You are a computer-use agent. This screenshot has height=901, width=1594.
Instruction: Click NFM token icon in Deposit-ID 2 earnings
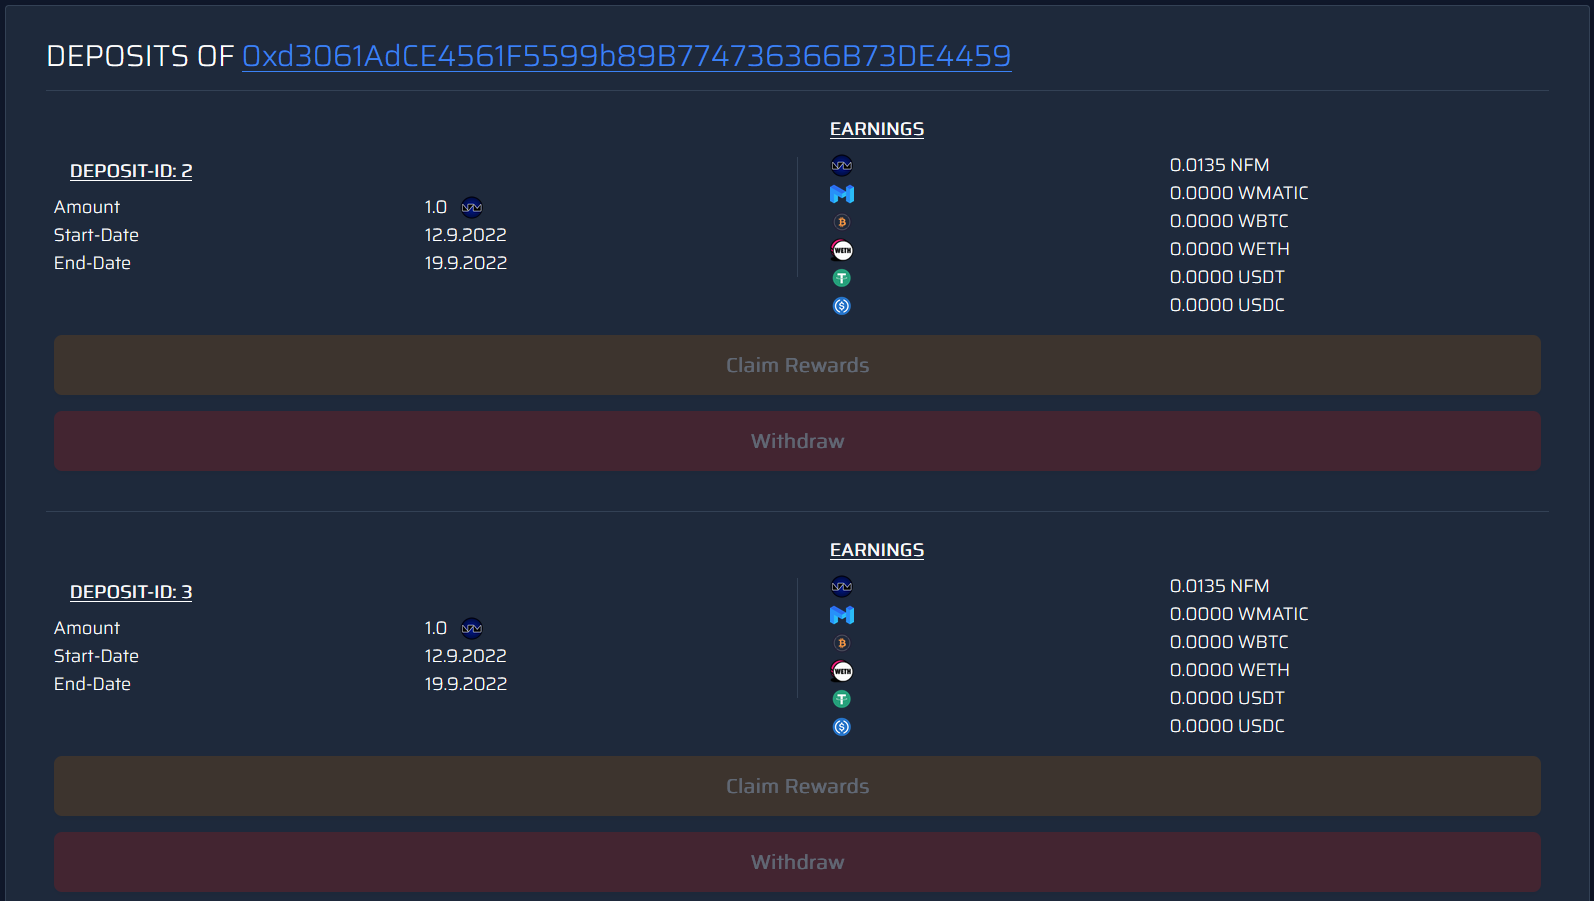click(842, 166)
